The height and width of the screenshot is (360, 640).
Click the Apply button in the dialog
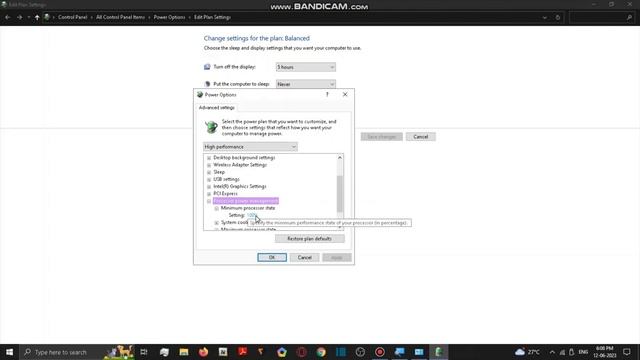pyautogui.click(x=337, y=257)
